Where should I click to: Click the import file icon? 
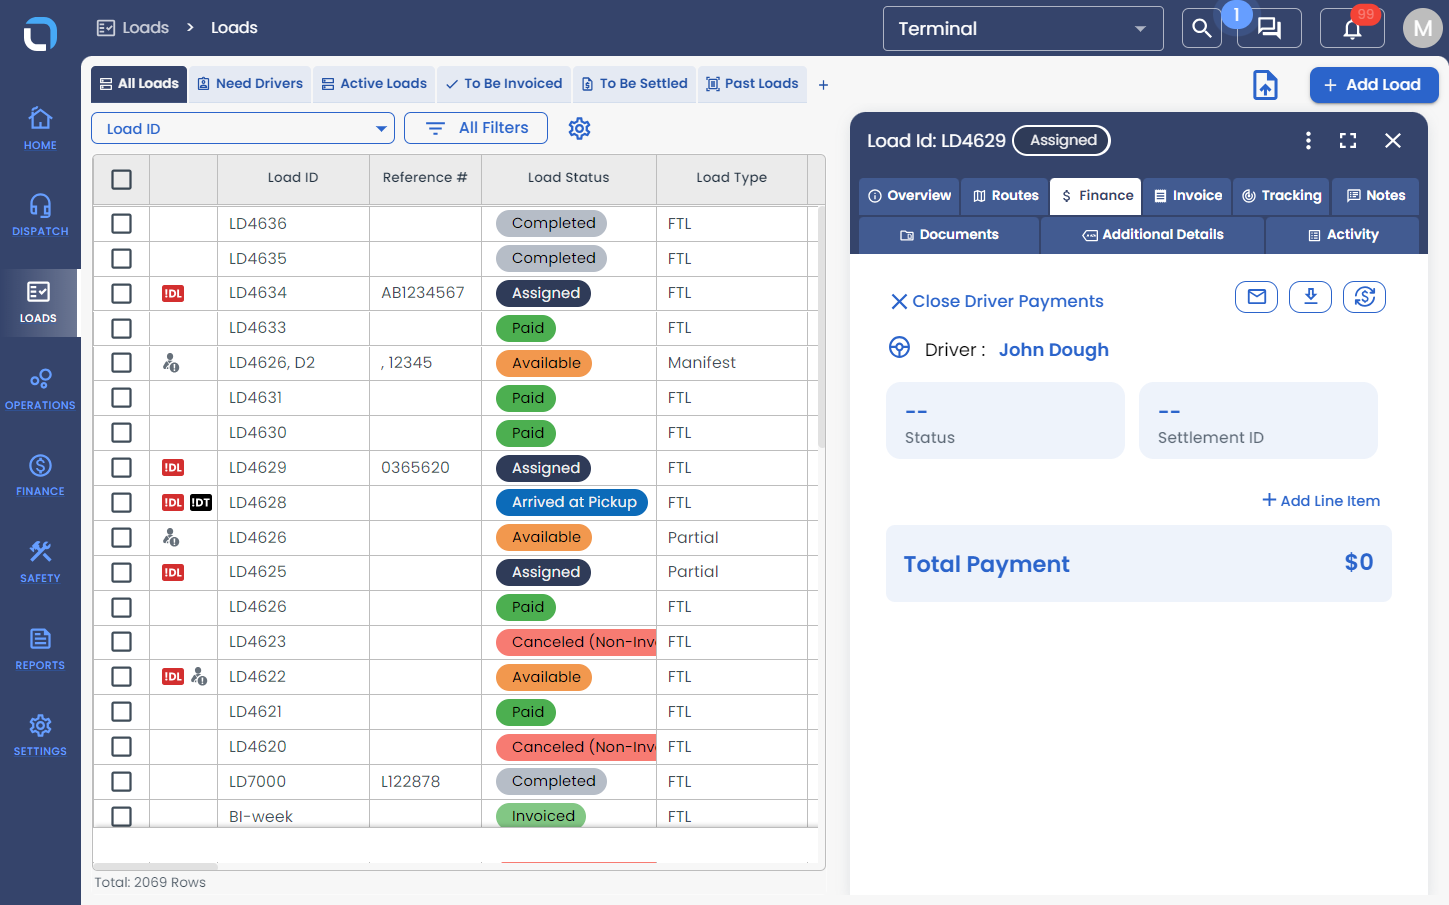[1265, 85]
